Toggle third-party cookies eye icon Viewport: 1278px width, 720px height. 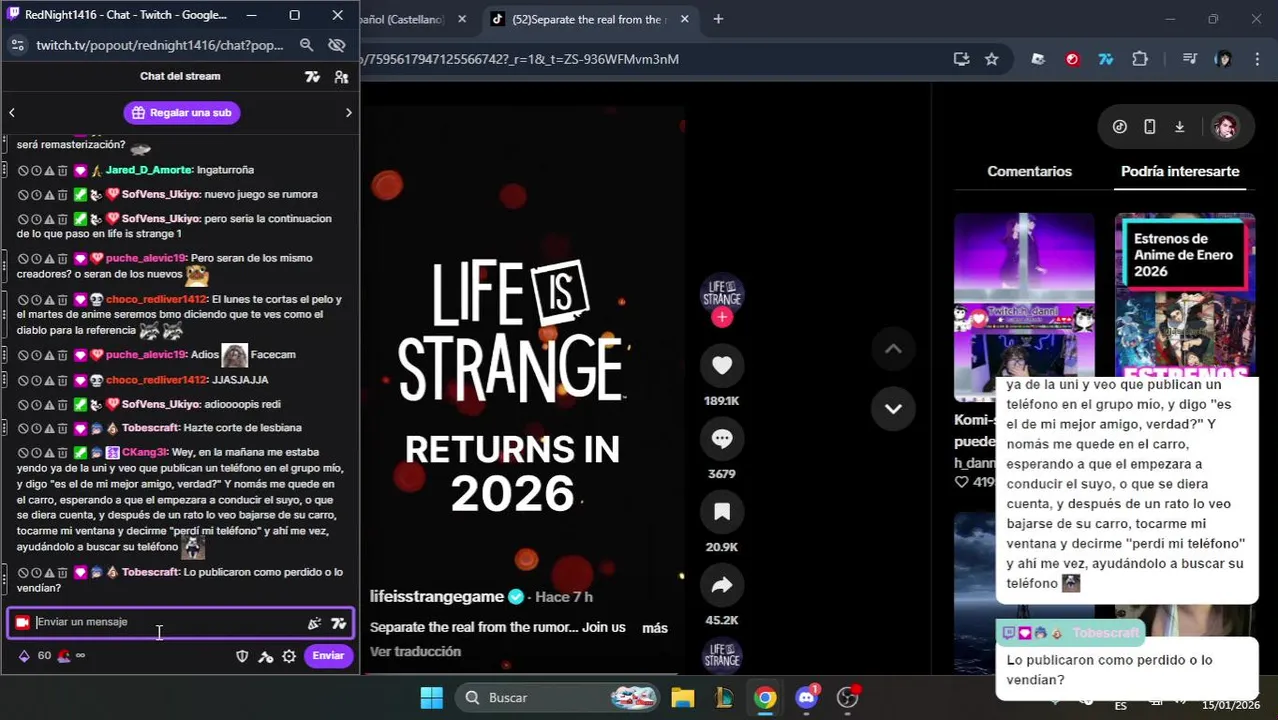[x=337, y=45]
